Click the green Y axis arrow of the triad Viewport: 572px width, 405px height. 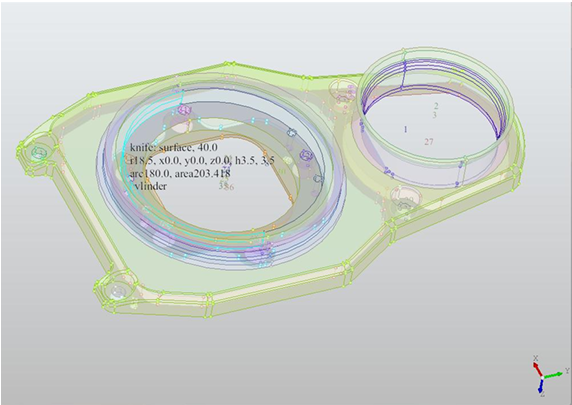coord(553,375)
